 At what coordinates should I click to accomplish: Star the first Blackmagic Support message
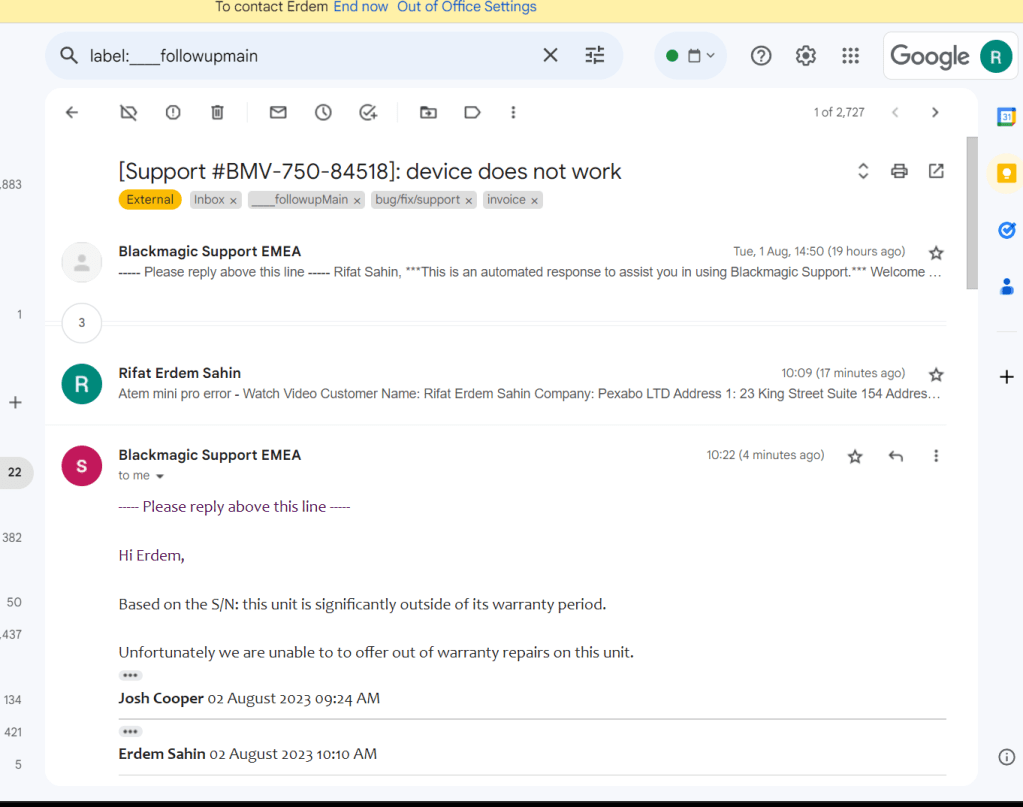936,252
